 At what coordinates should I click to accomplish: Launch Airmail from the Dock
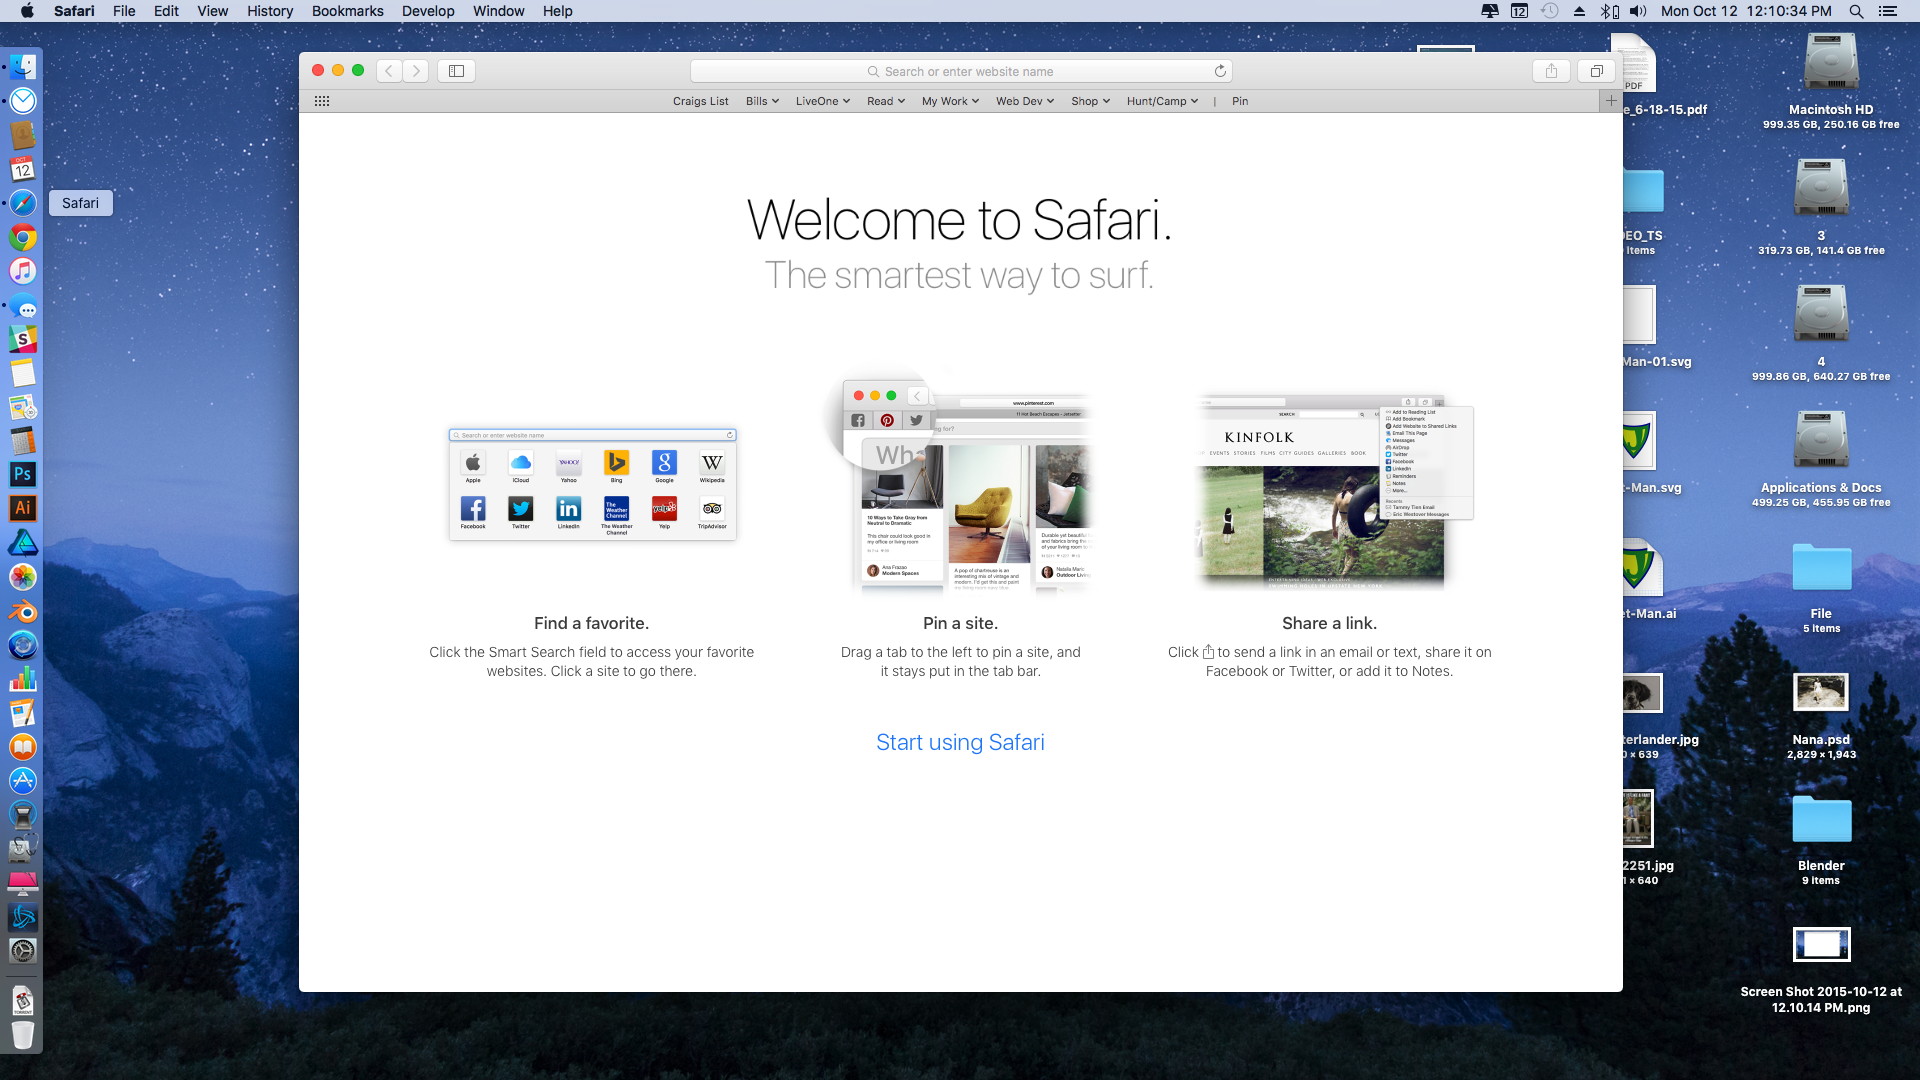pyautogui.click(x=23, y=101)
